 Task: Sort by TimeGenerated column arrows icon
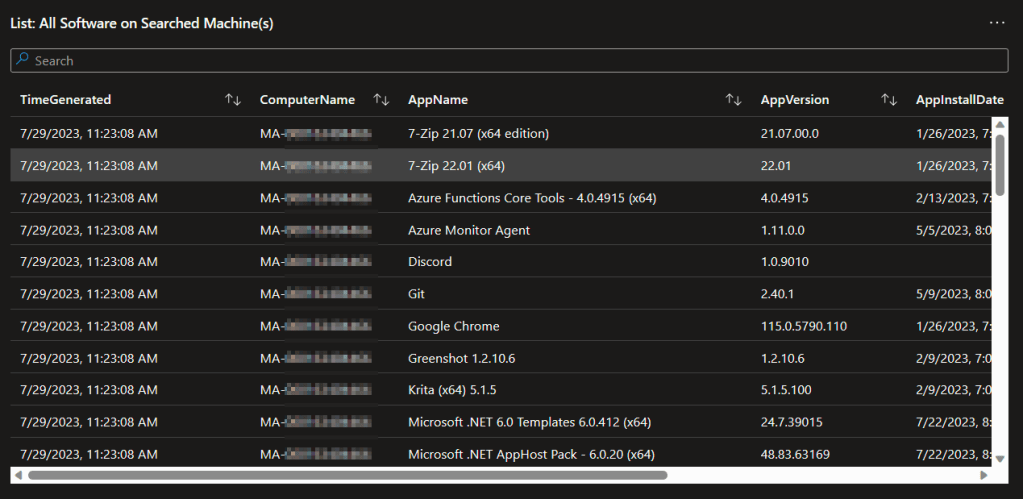point(233,100)
